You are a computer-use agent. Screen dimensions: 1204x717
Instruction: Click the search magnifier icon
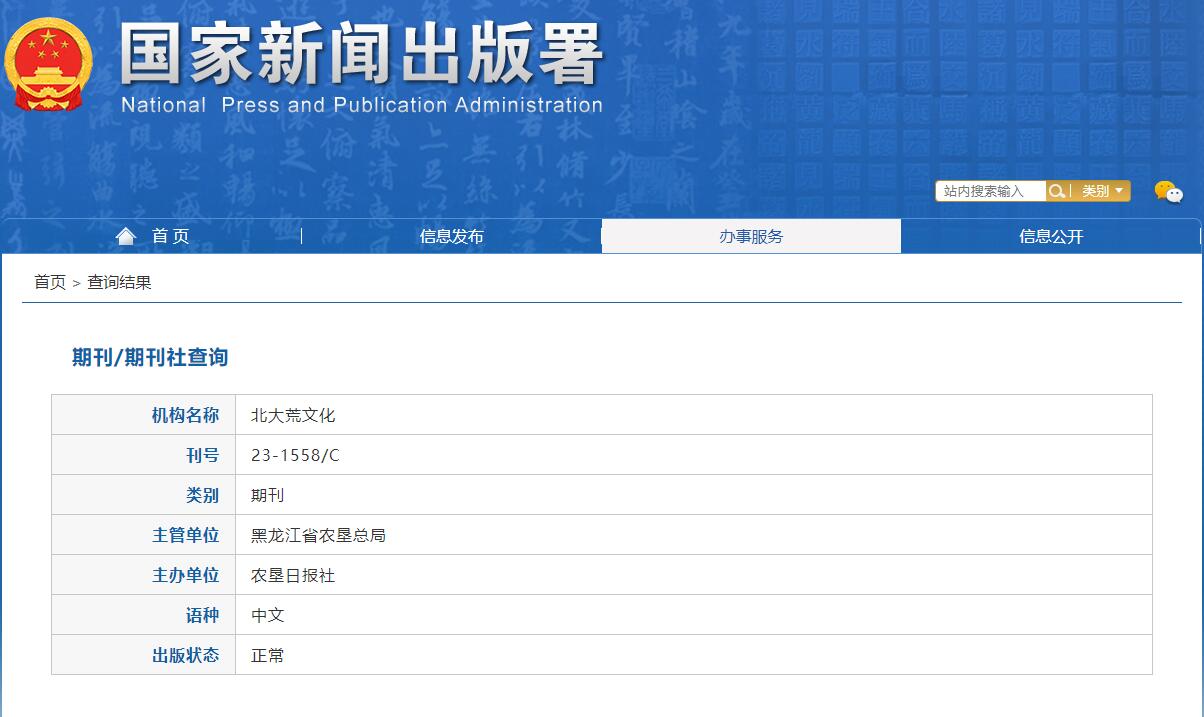[x=1057, y=190]
